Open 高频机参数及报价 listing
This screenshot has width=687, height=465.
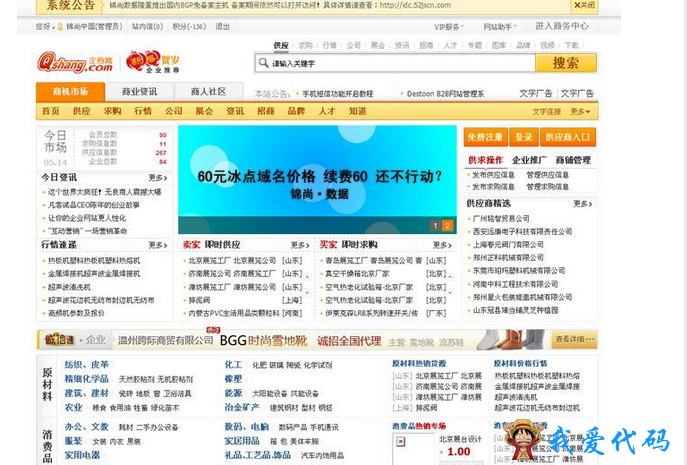76,313
